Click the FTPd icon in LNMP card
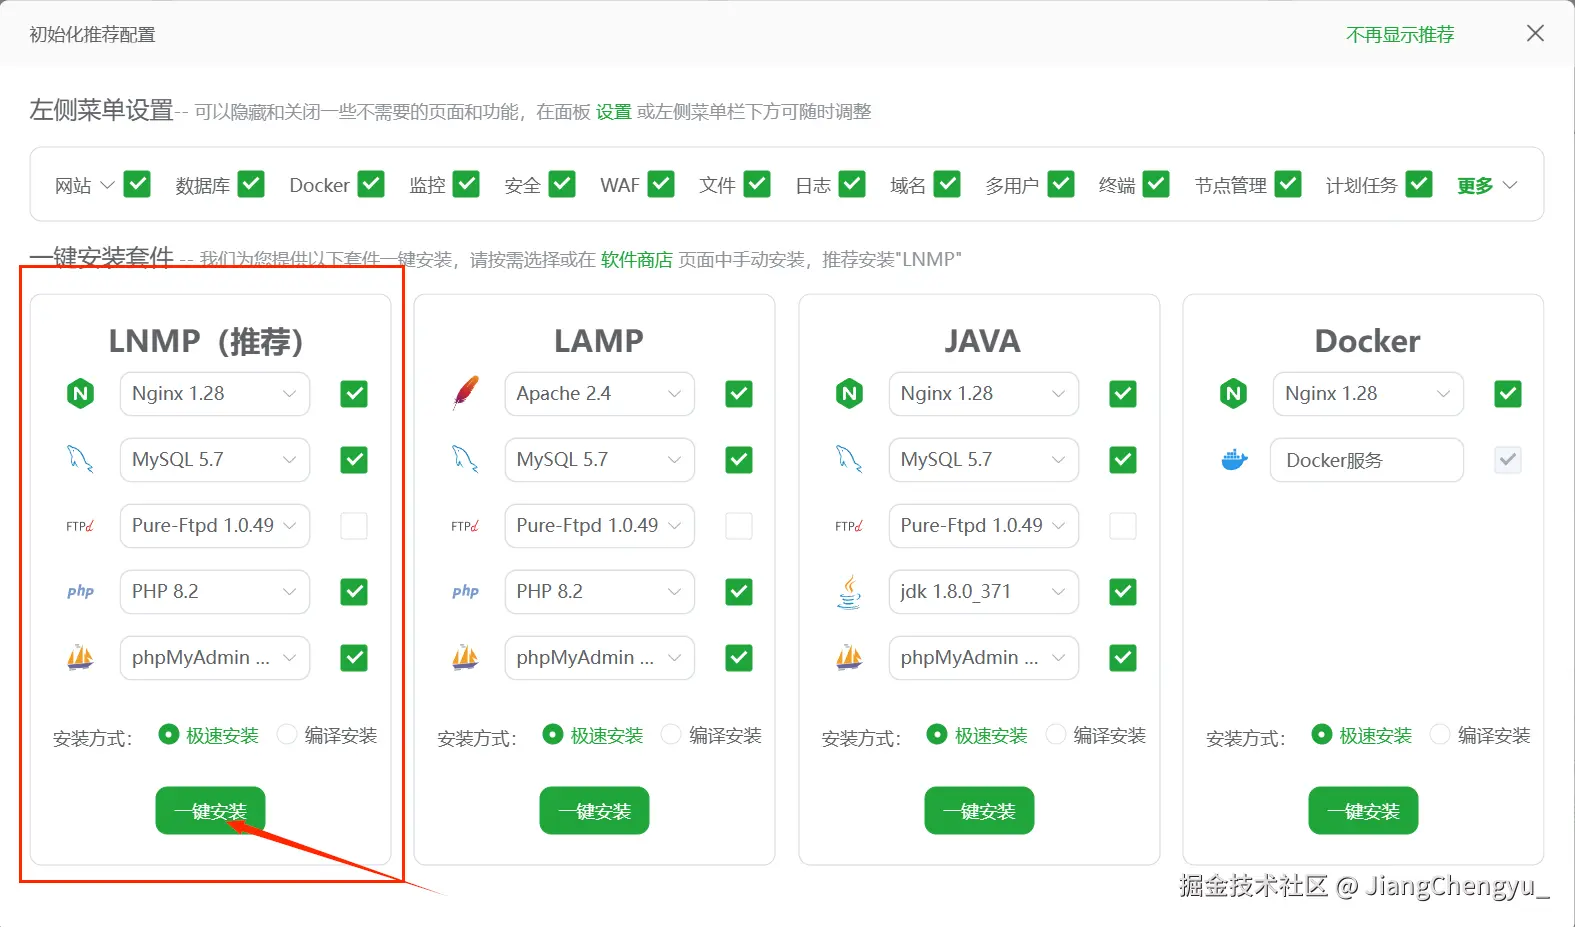The image size is (1575, 927). [80, 526]
